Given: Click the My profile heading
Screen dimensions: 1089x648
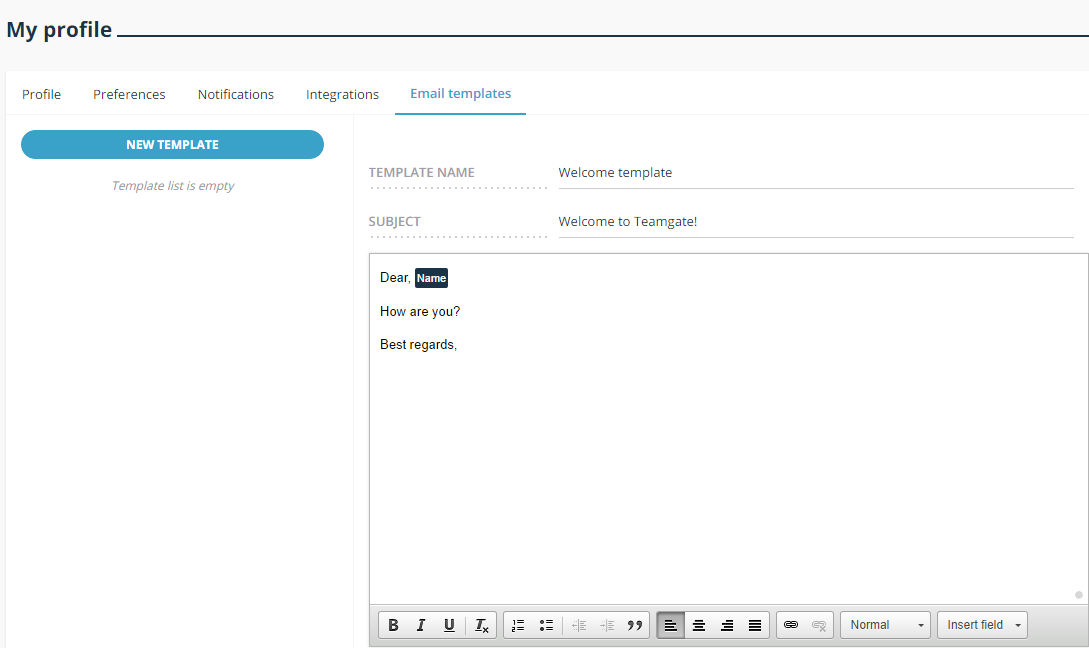Looking at the screenshot, I should click(x=59, y=30).
